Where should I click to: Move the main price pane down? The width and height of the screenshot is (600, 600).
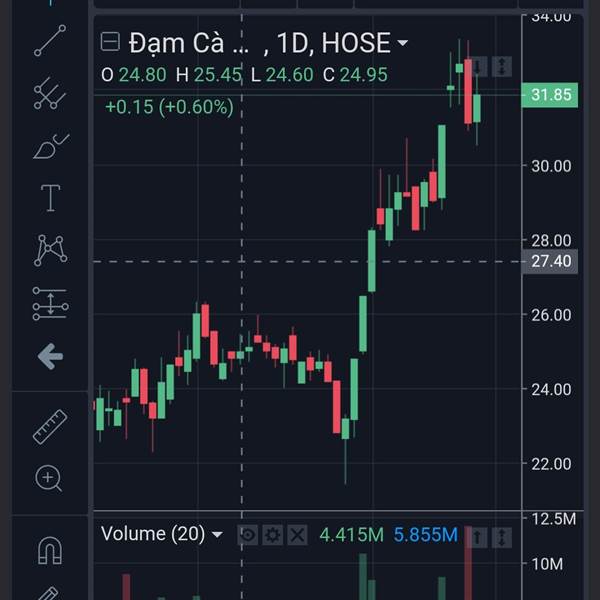click(478, 67)
